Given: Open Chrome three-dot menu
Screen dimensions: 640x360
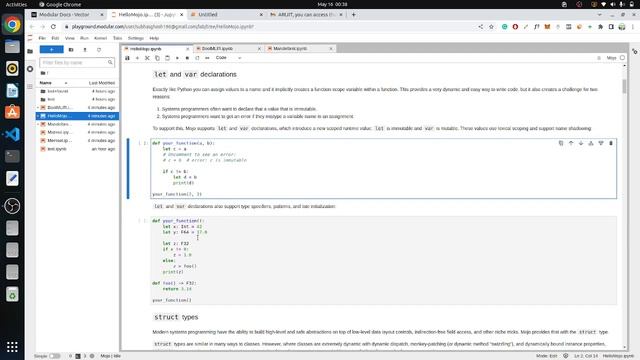Looking at the screenshot, I should [633, 27].
